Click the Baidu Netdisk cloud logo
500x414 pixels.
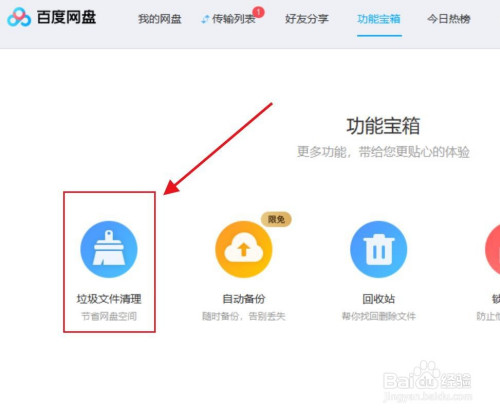tap(19, 17)
